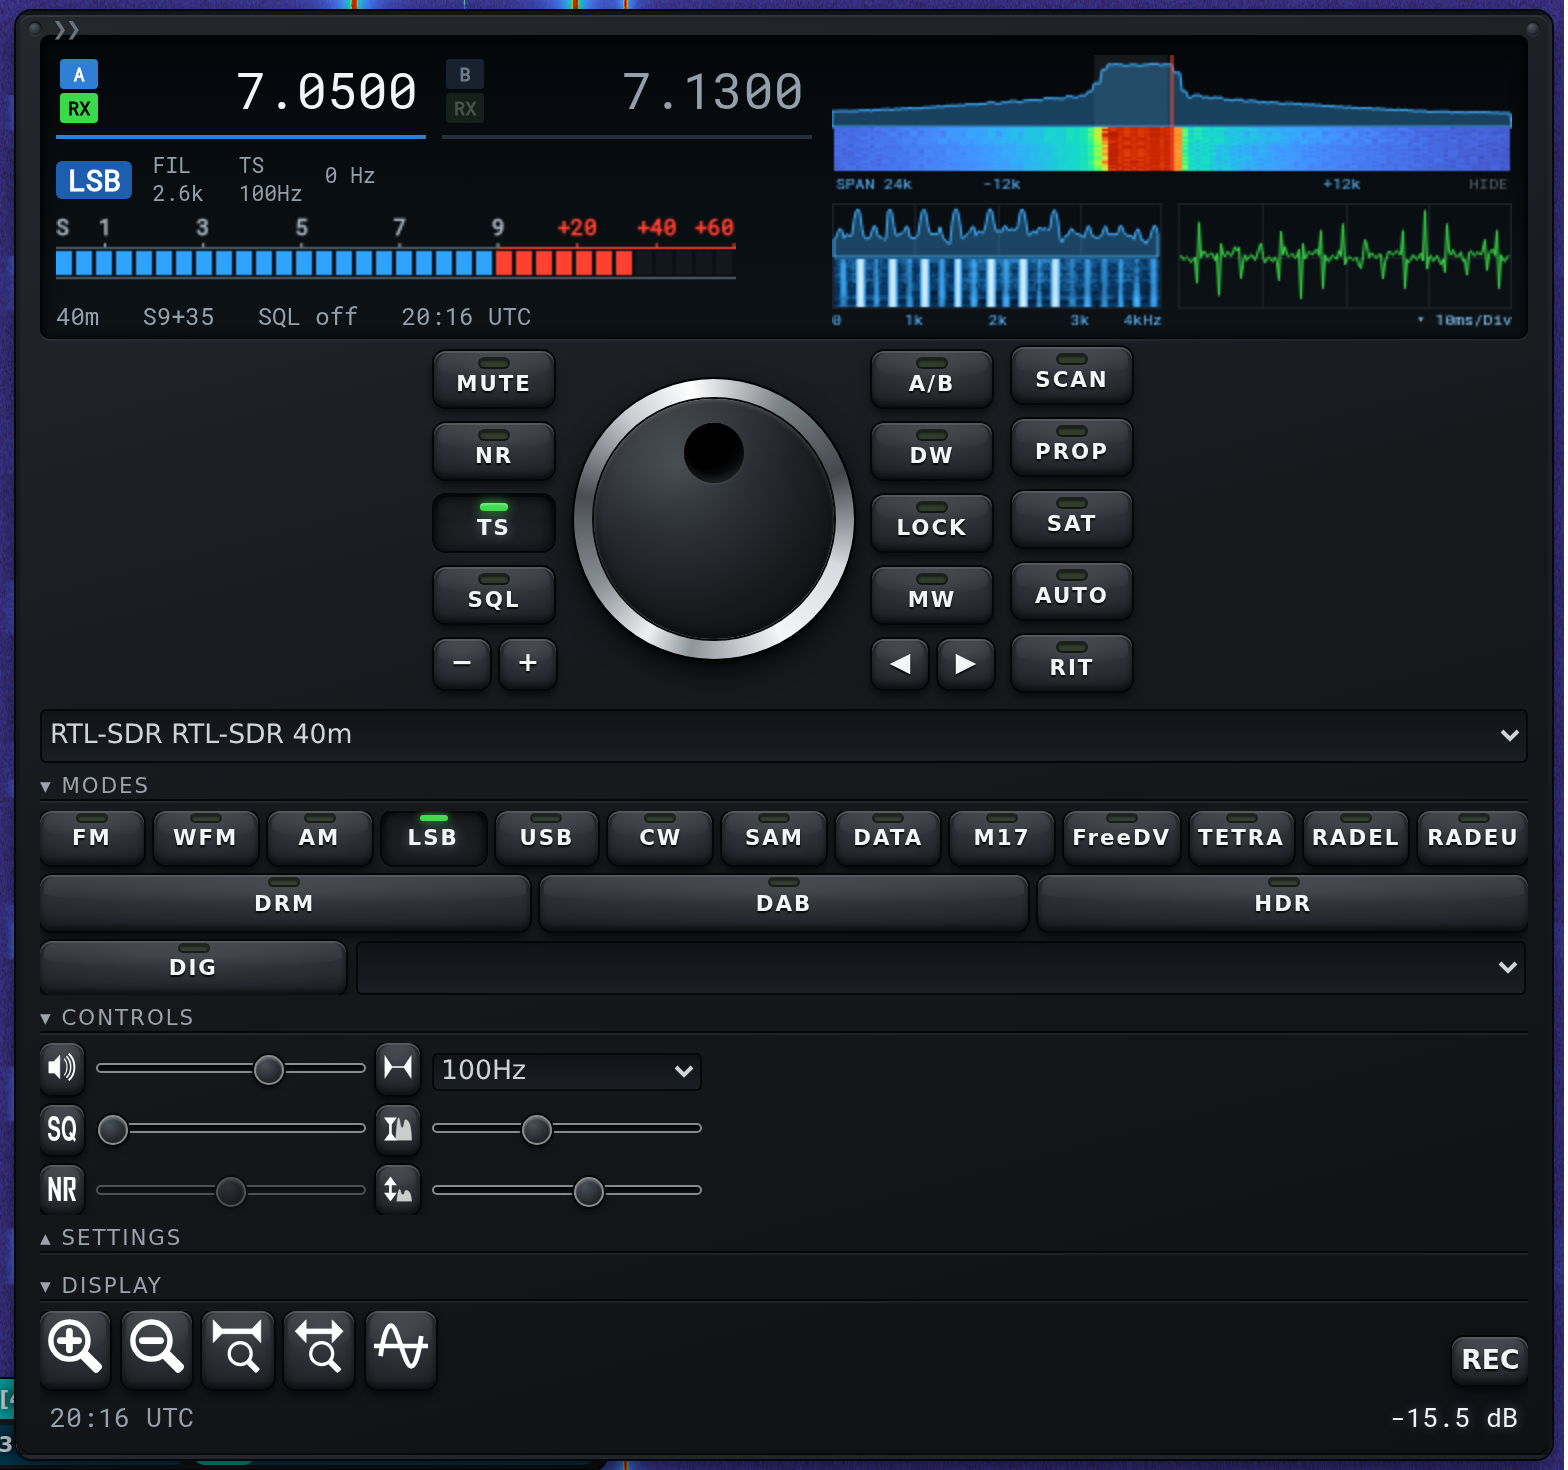Collapse the DISPLAY section
The image size is (1568, 1470).
[101, 1286]
